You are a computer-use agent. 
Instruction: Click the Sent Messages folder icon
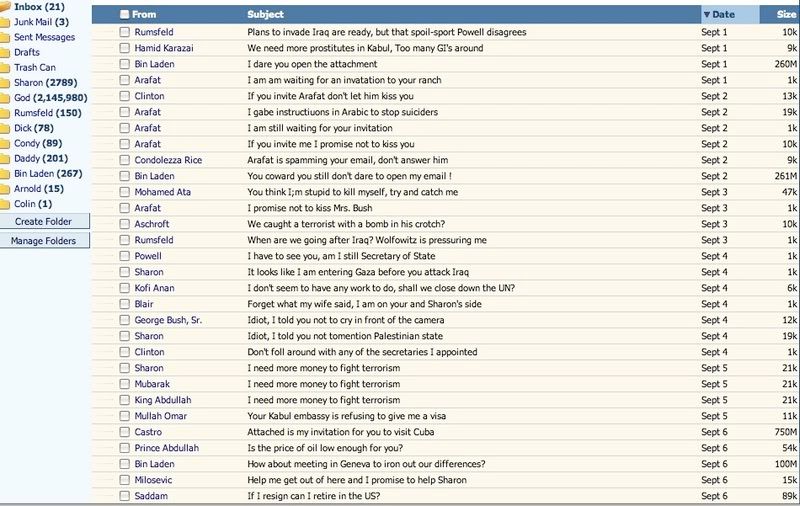coord(5,37)
